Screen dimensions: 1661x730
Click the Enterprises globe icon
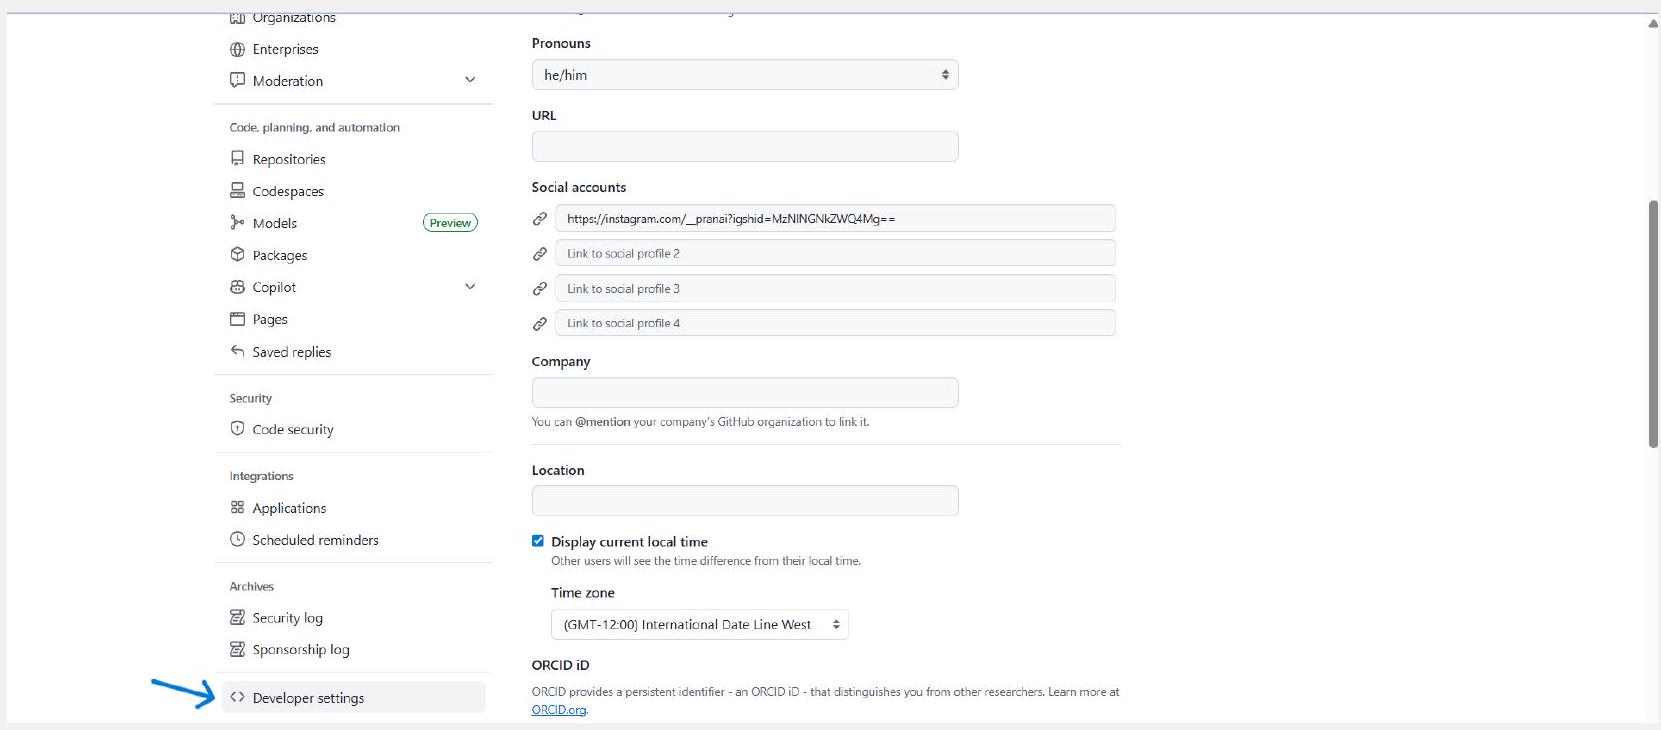237,49
